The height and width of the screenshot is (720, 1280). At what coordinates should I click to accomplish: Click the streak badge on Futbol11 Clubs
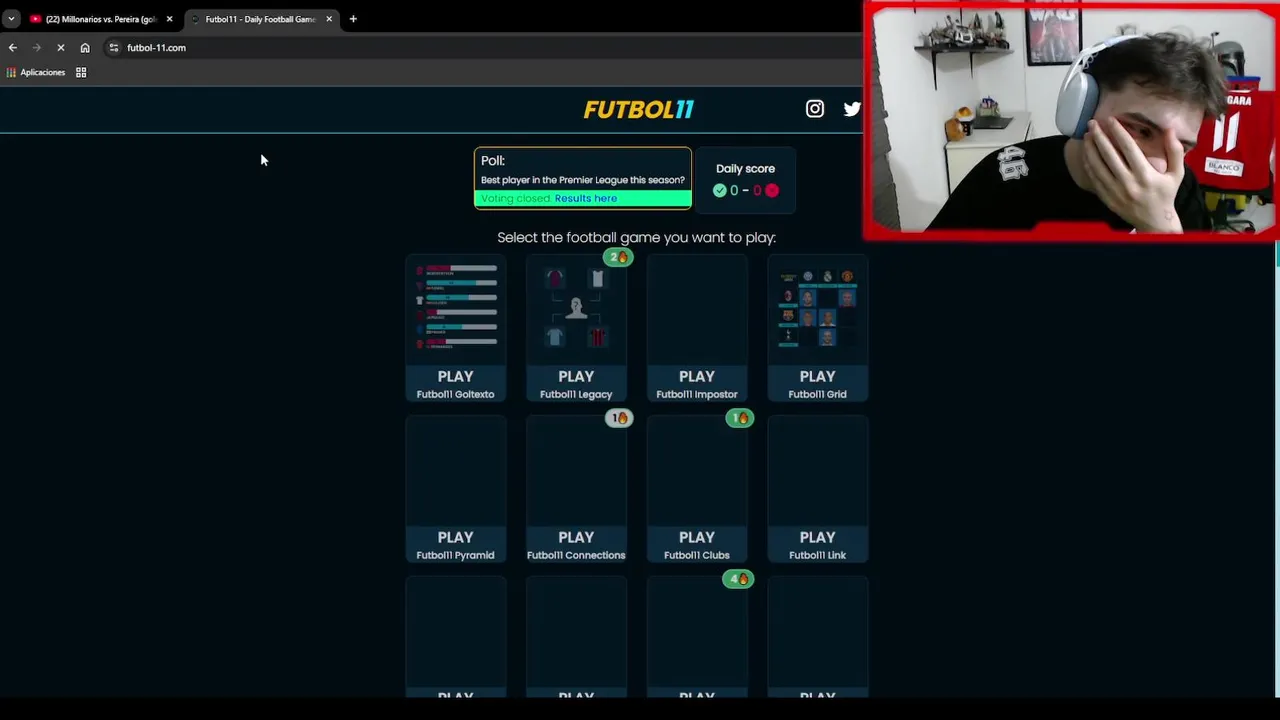739,418
